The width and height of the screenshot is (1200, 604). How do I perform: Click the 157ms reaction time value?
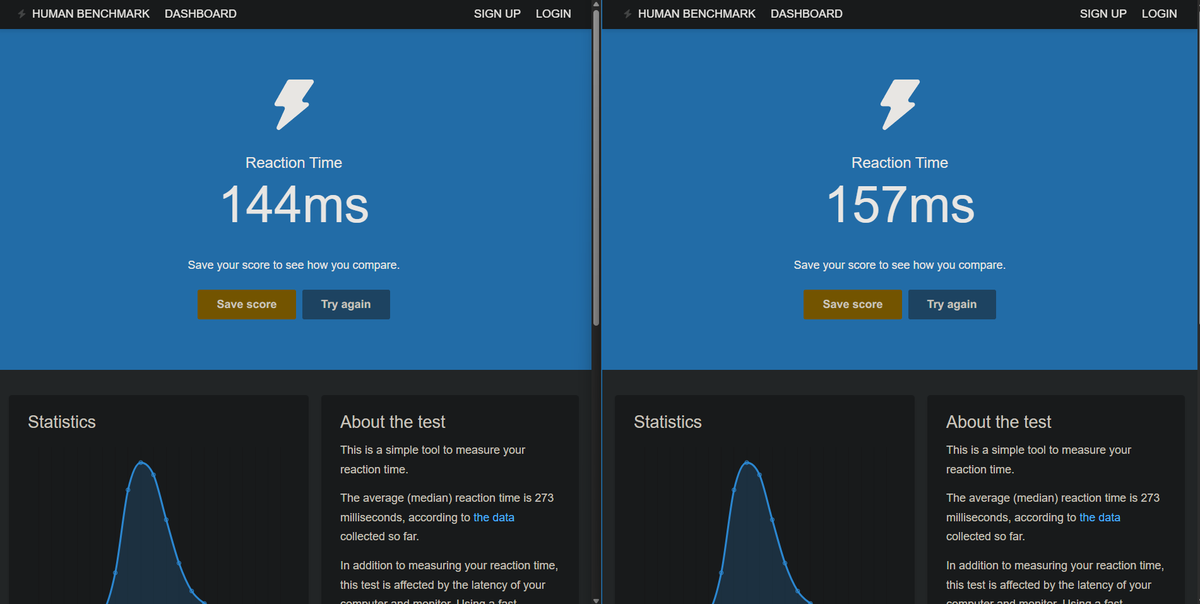click(900, 205)
